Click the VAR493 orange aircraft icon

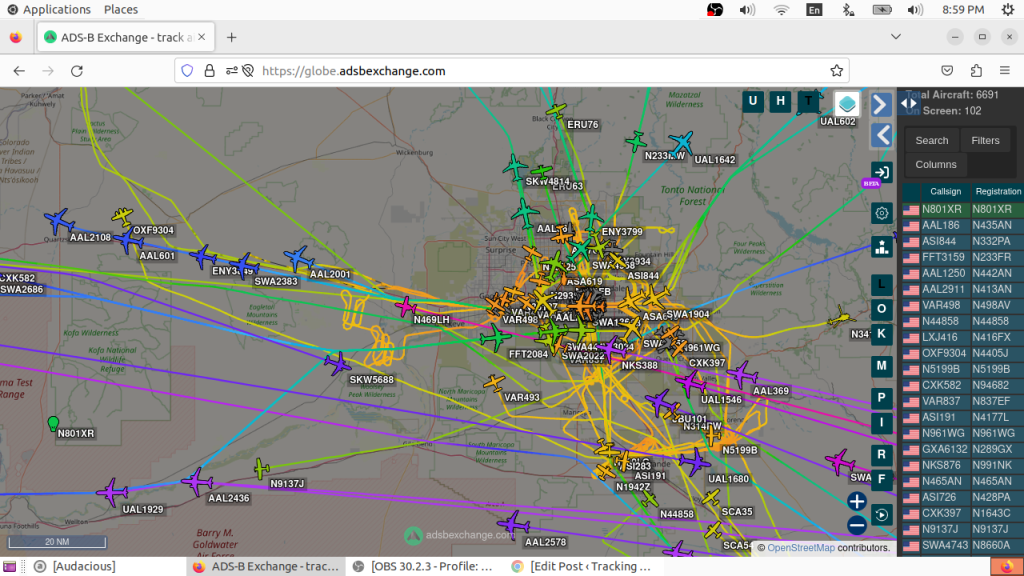(494, 383)
